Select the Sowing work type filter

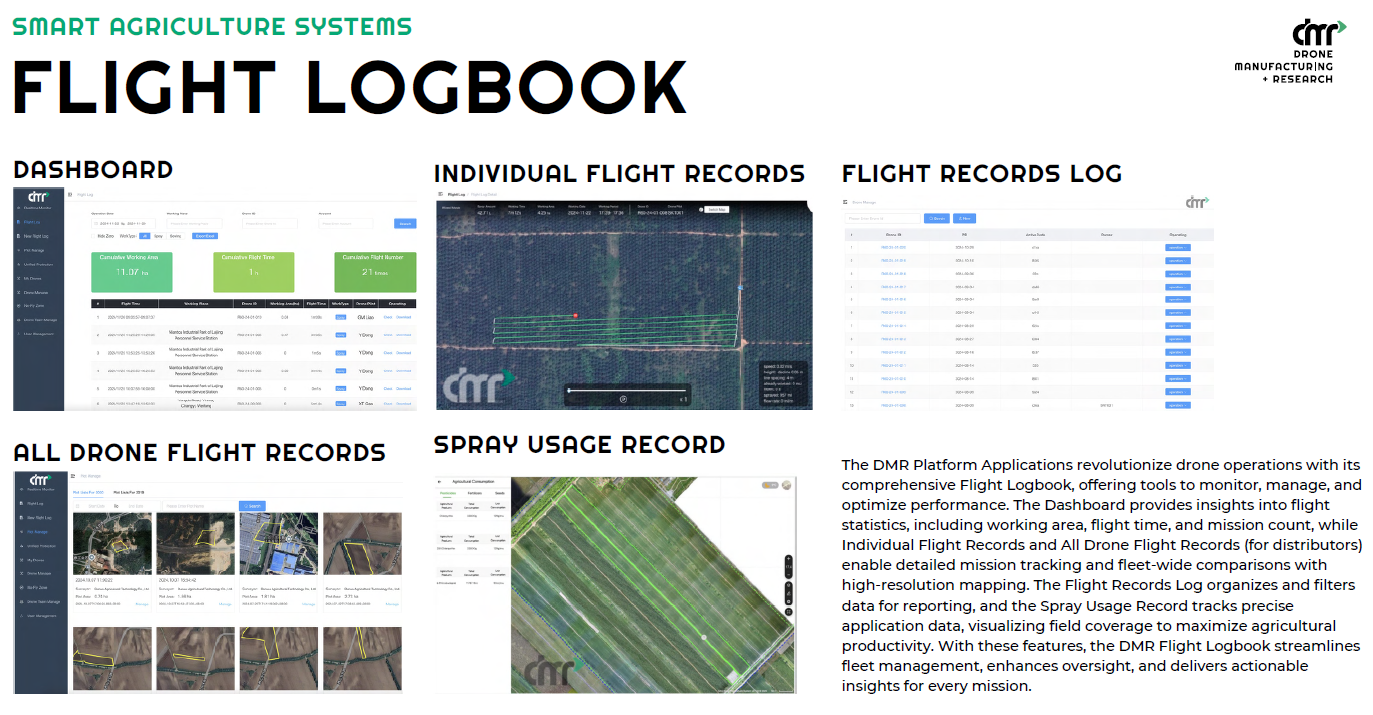point(175,236)
